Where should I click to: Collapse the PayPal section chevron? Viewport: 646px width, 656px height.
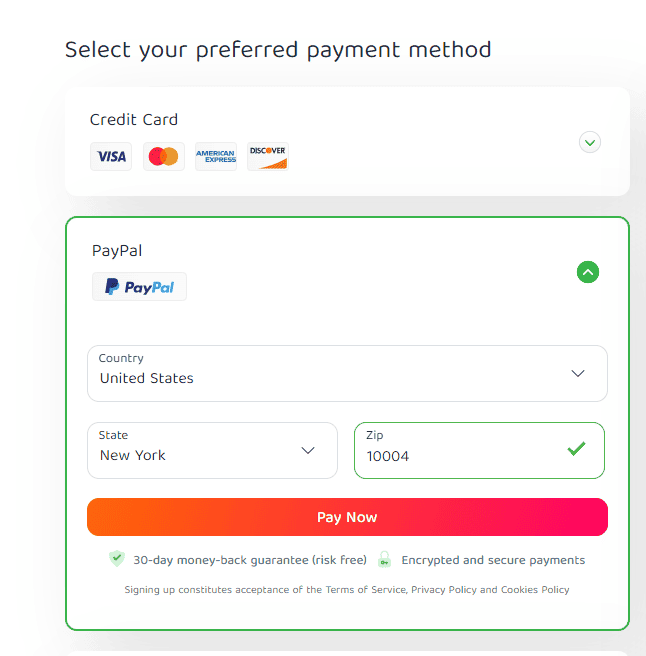[588, 271]
